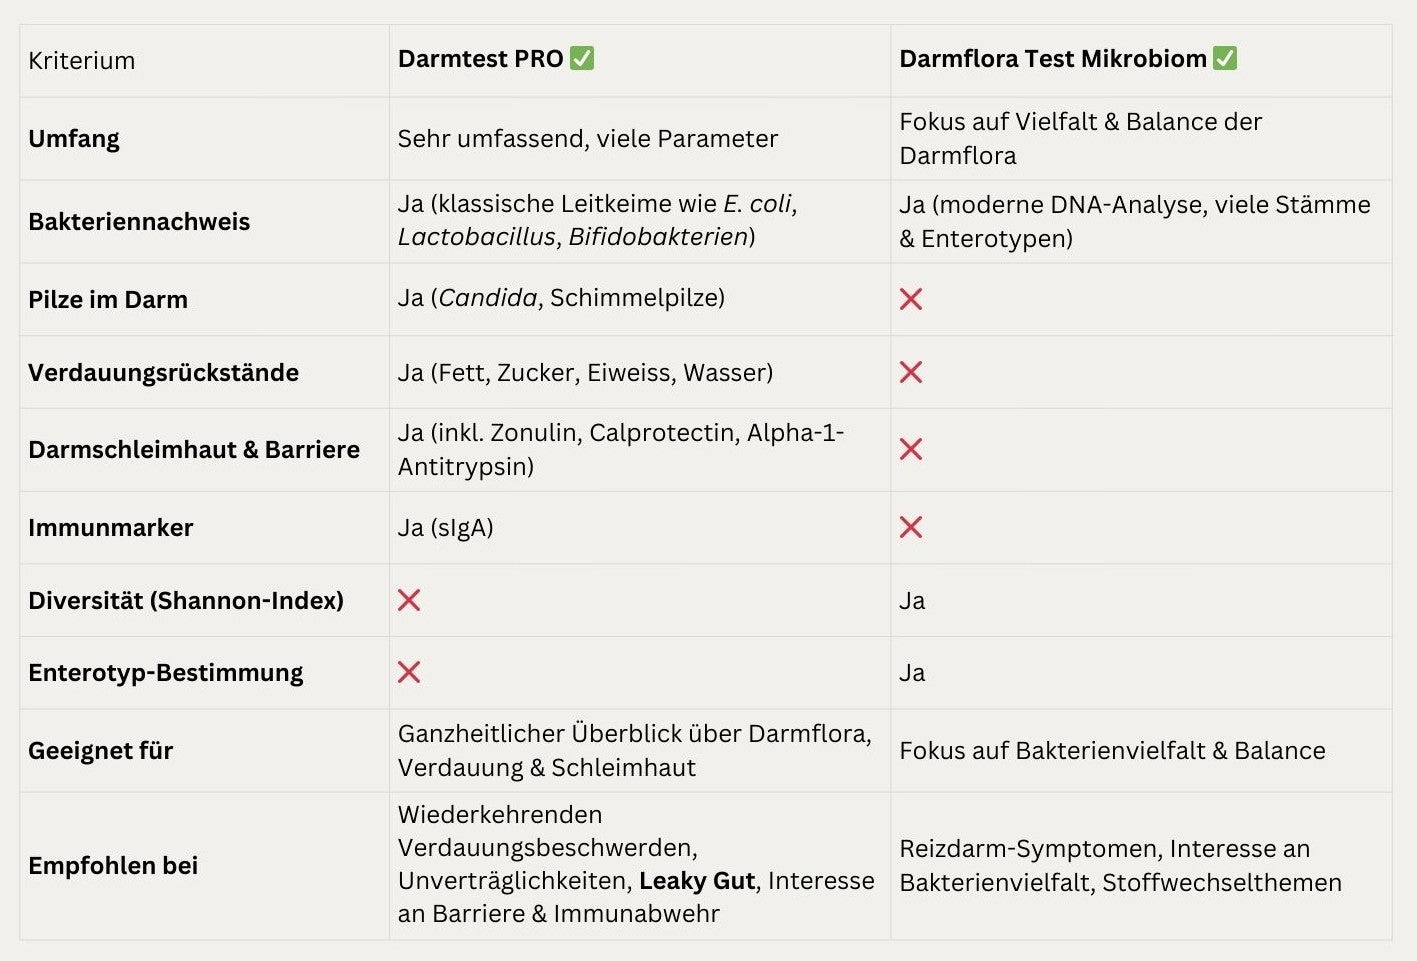Click the Sehr umfassend, viele Parameter cell
The height and width of the screenshot is (961, 1417).
tap(588, 139)
